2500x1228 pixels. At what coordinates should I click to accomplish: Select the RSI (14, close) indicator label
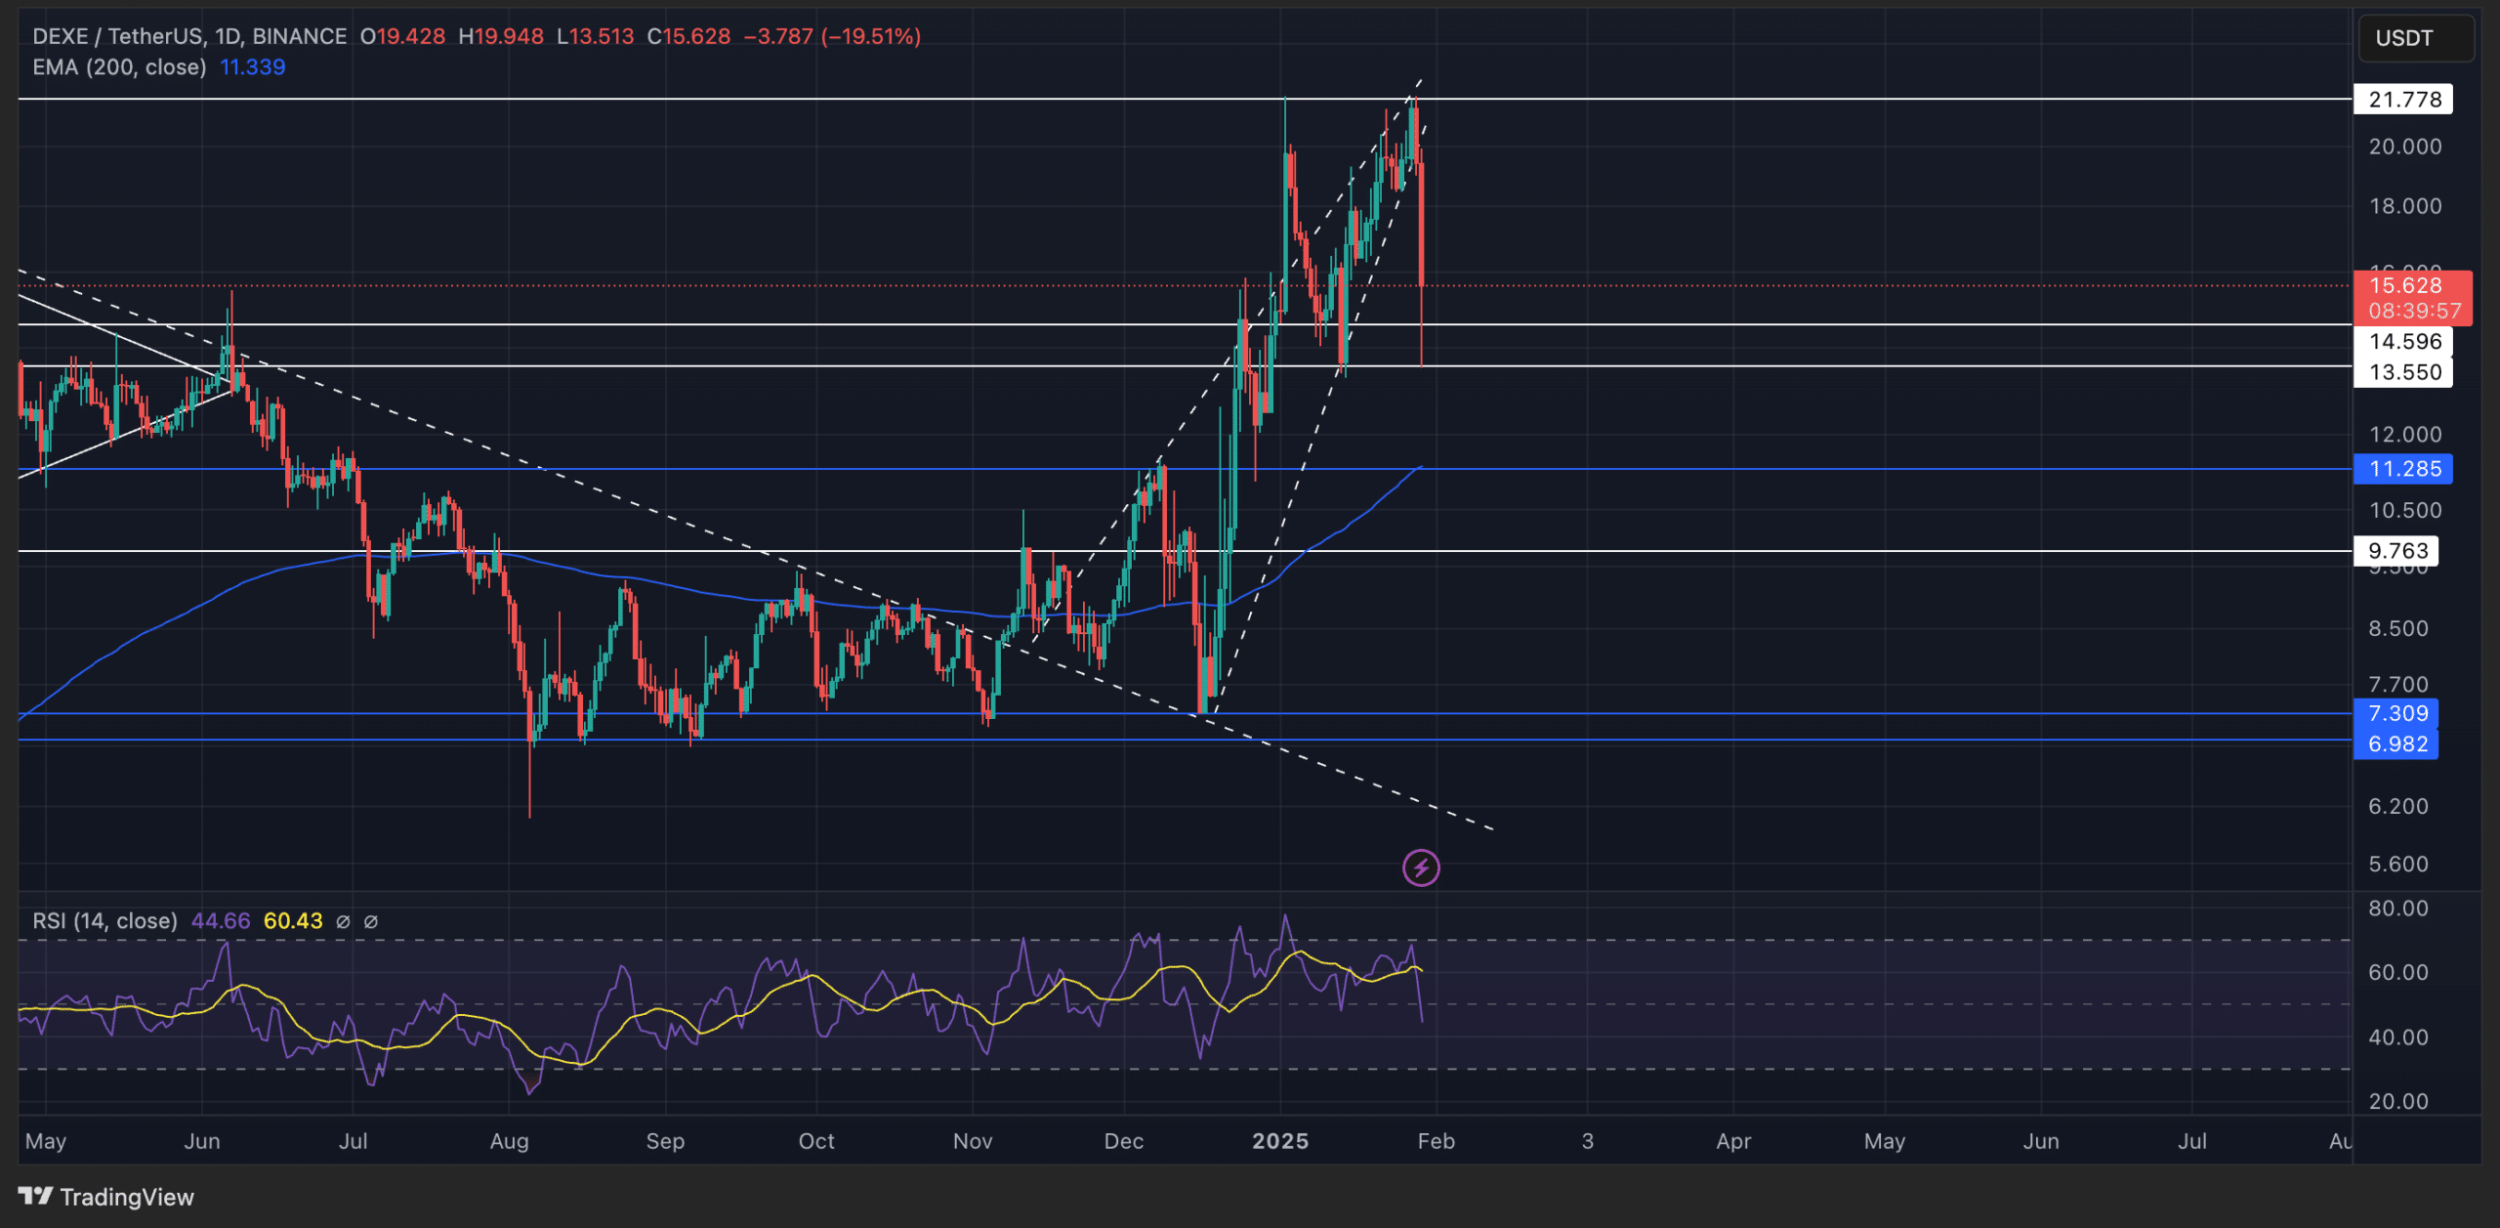(105, 921)
